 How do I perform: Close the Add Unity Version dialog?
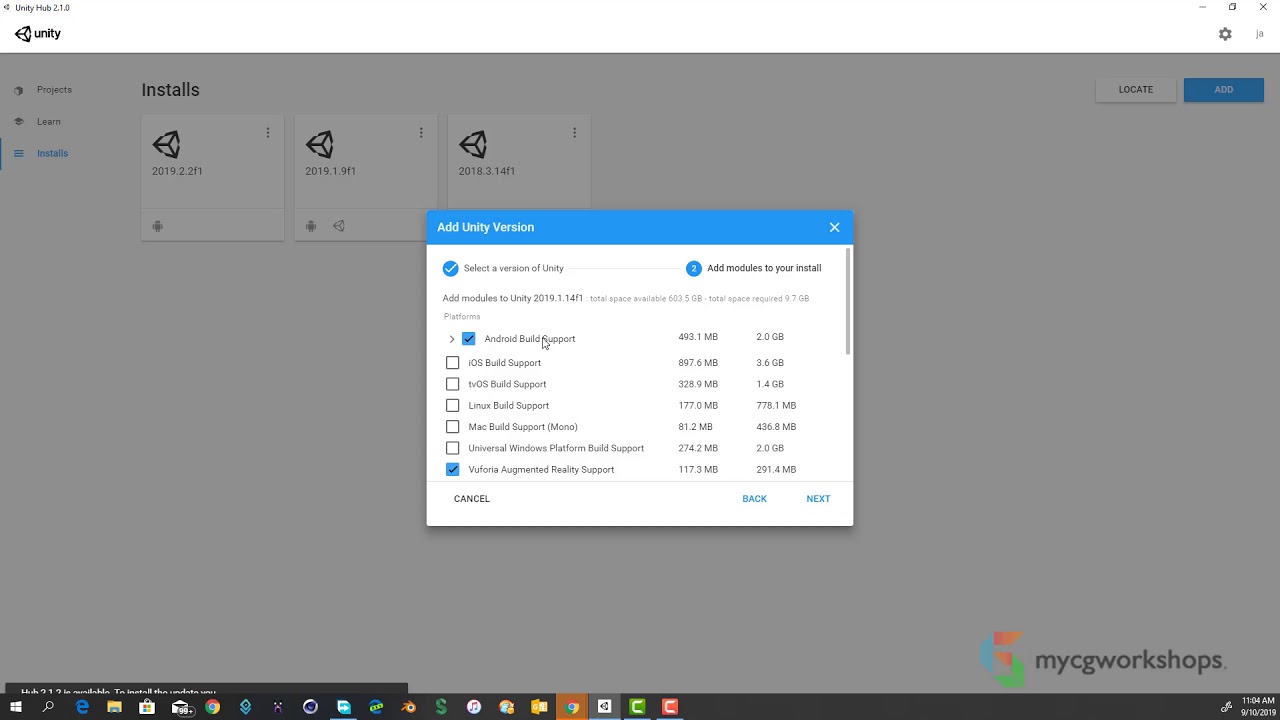pyautogui.click(x=834, y=227)
